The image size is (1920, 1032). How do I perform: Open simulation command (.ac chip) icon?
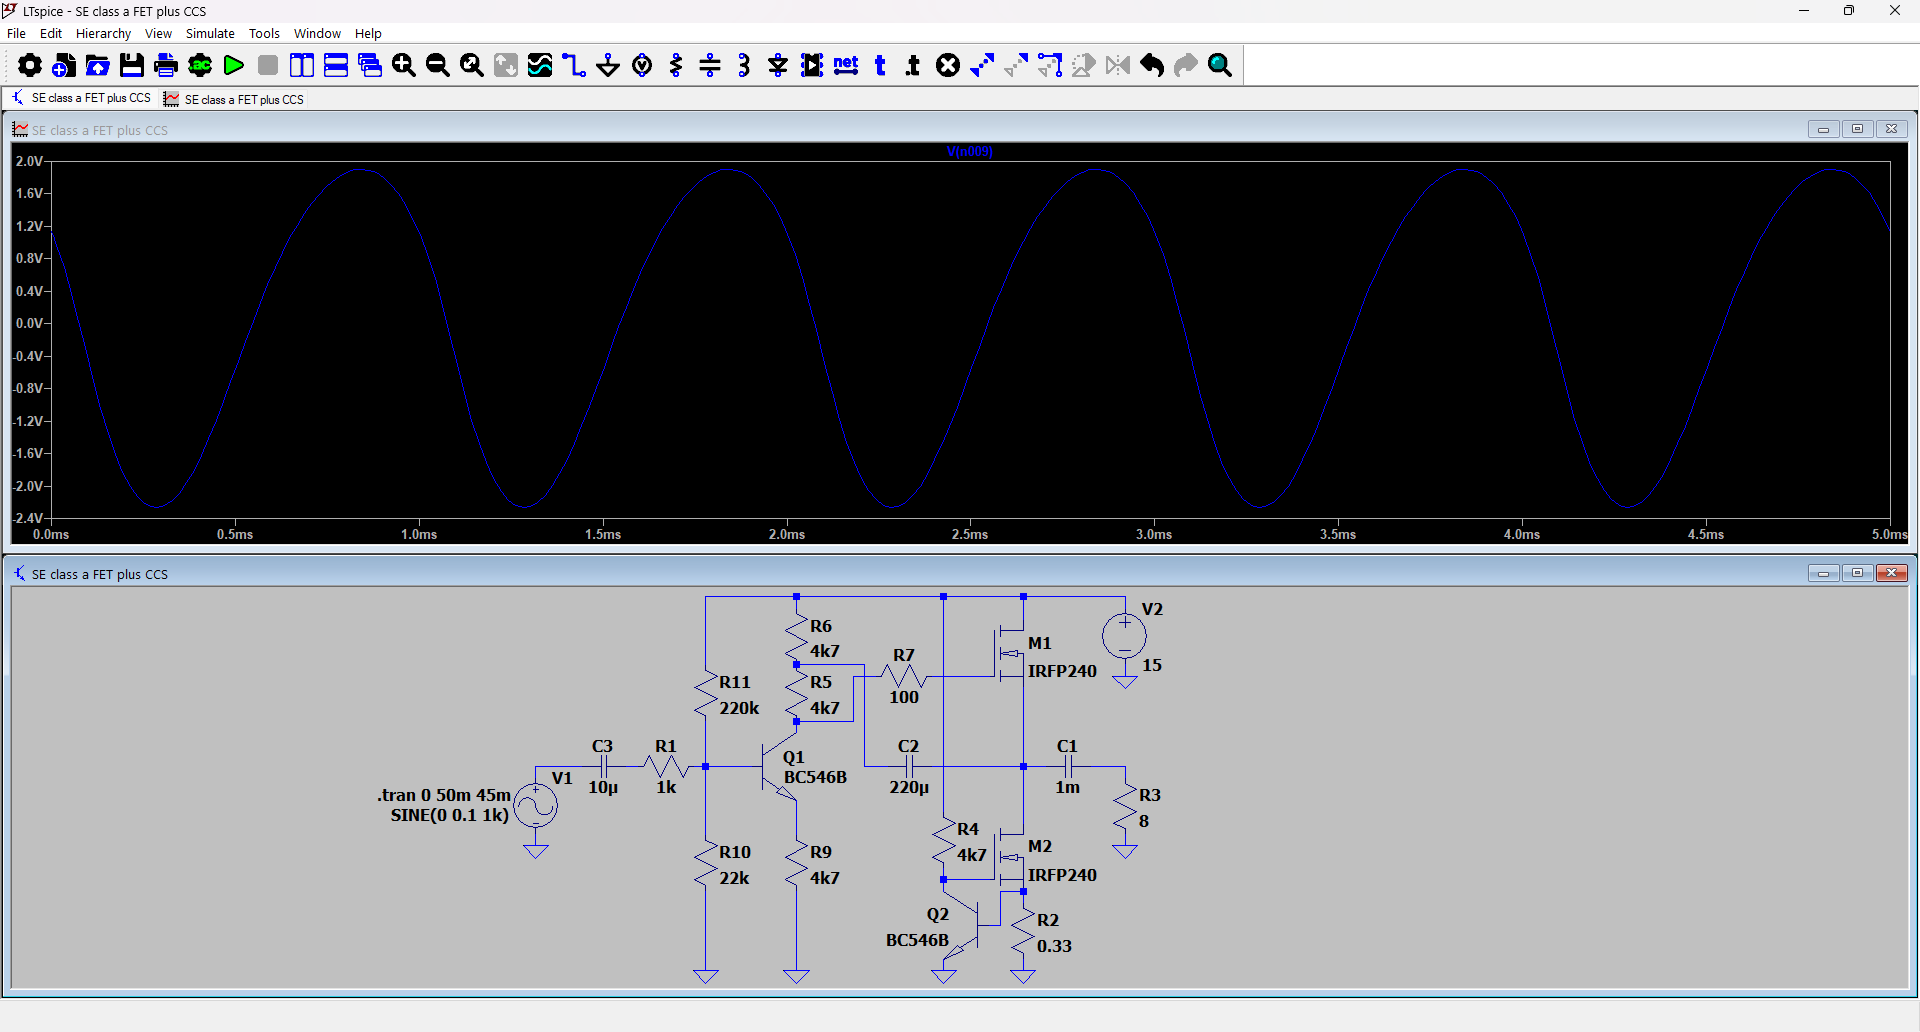pyautogui.click(x=200, y=66)
